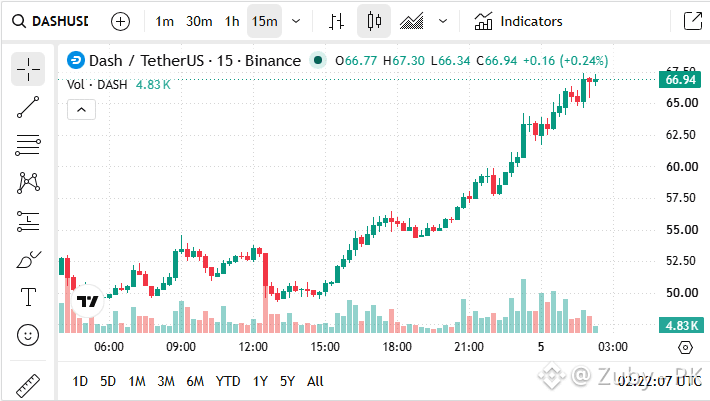The height and width of the screenshot is (401, 710).
Task: Switch chart style to bars
Action: (336, 21)
